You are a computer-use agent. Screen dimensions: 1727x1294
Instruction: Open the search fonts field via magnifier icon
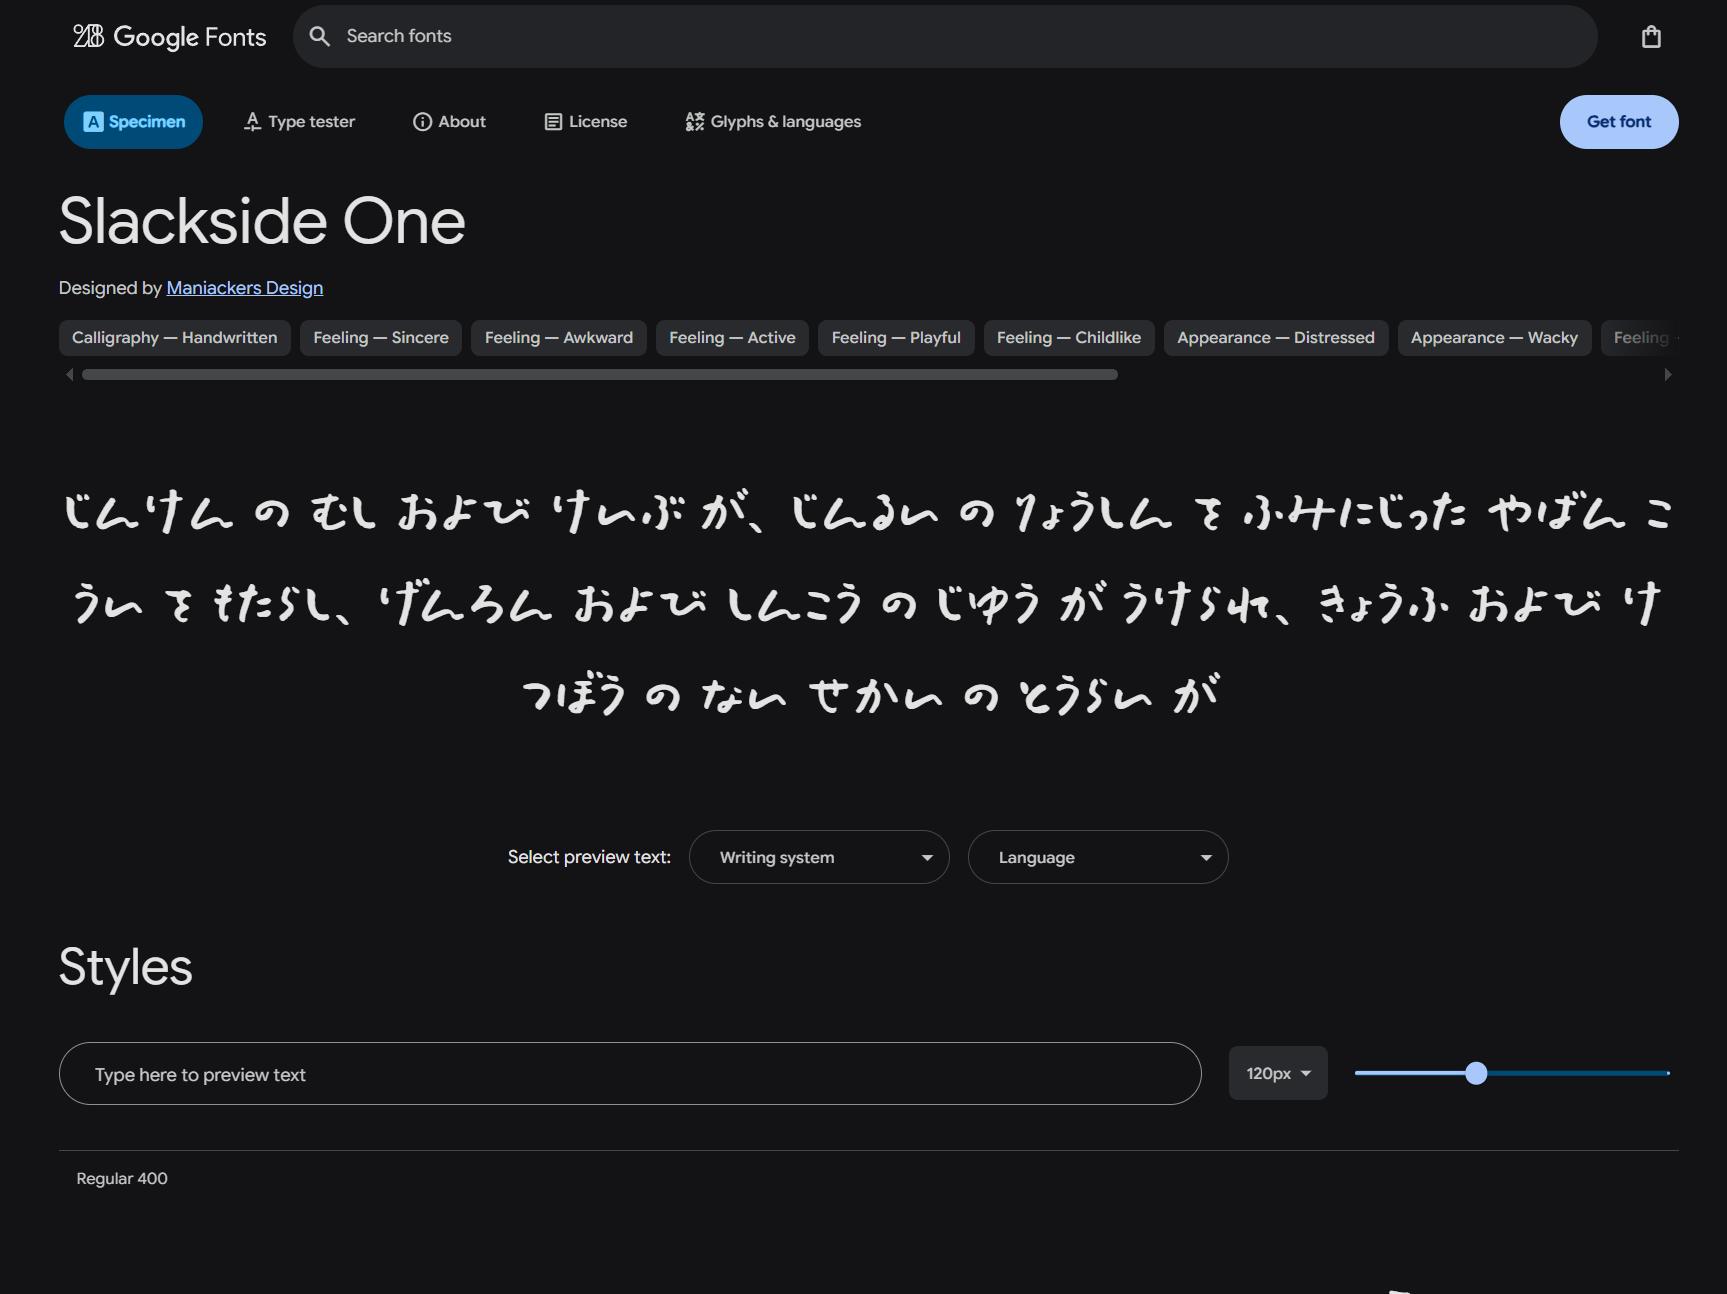pyautogui.click(x=319, y=36)
